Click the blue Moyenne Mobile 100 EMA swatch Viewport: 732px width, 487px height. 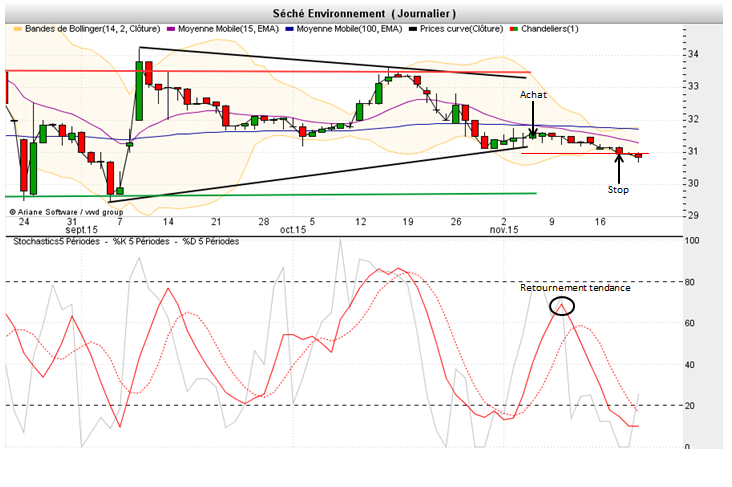[x=289, y=29]
